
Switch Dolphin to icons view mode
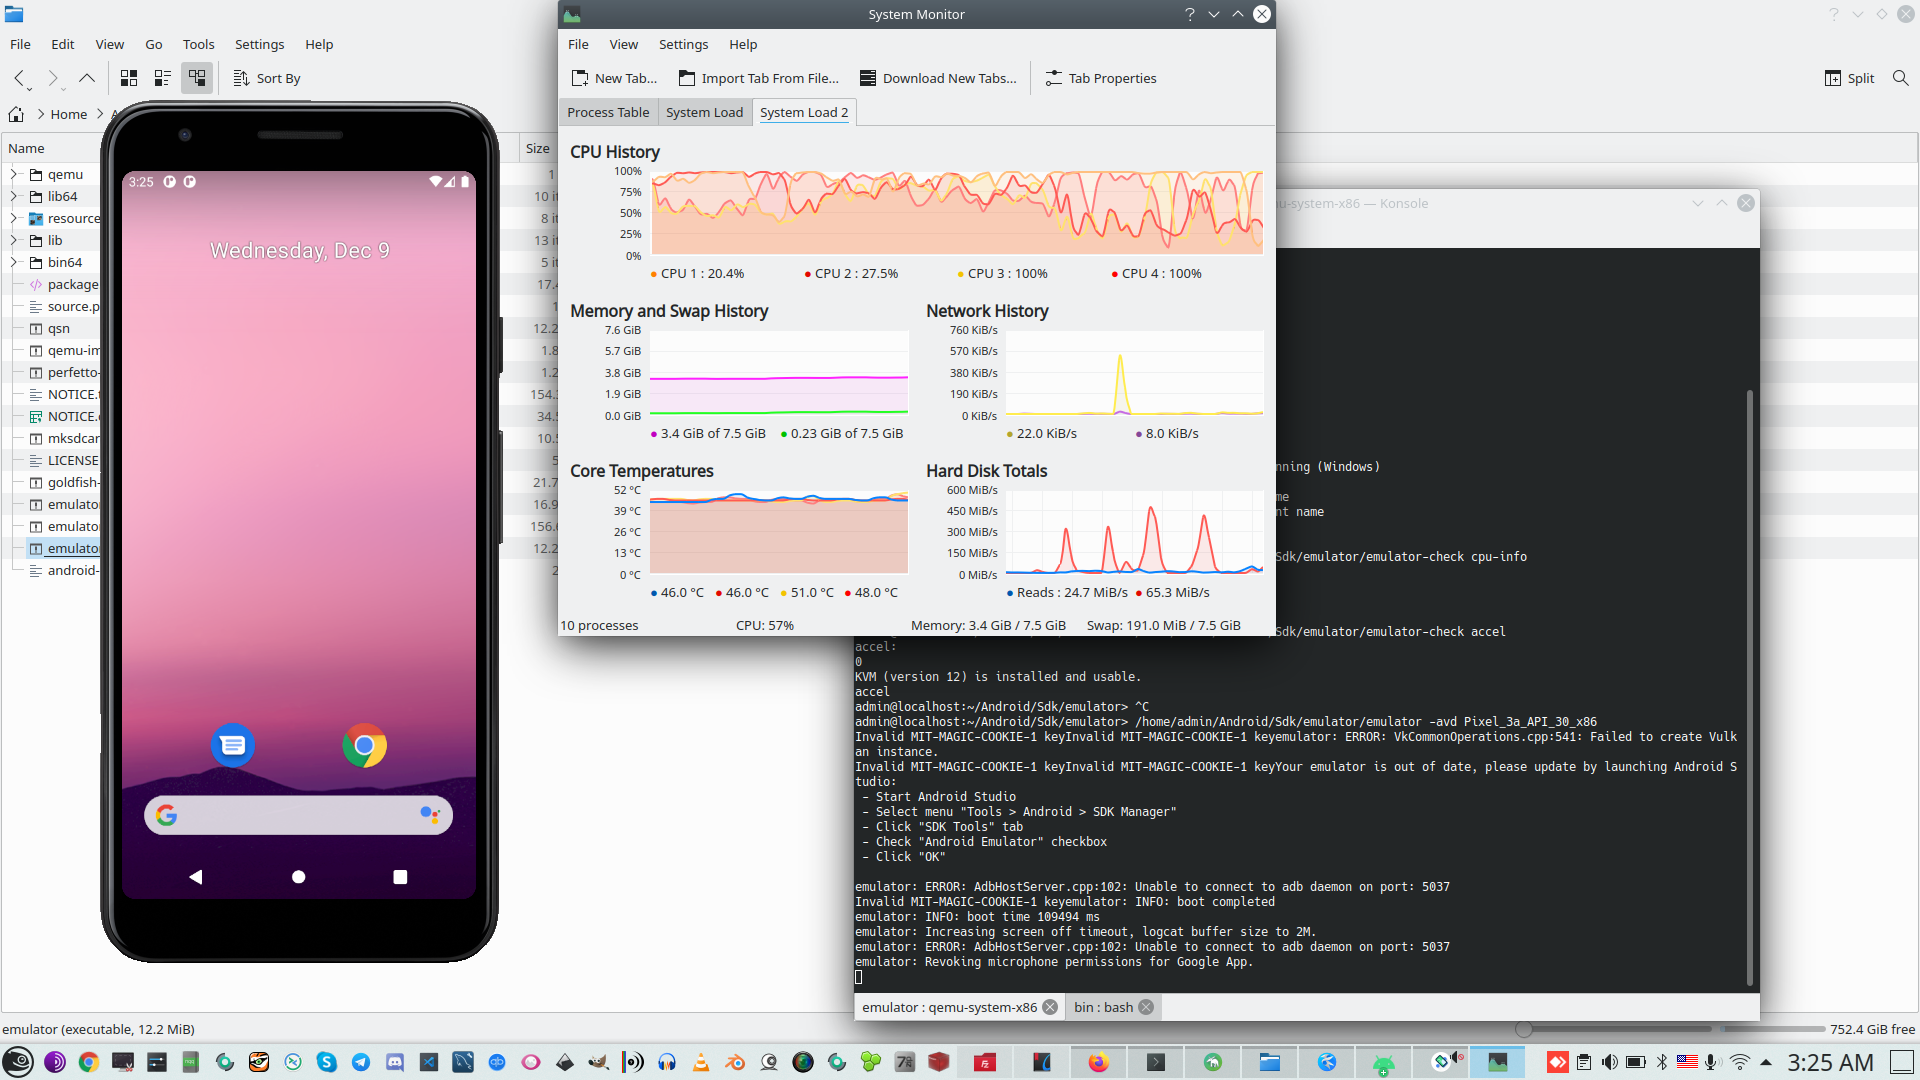point(129,78)
